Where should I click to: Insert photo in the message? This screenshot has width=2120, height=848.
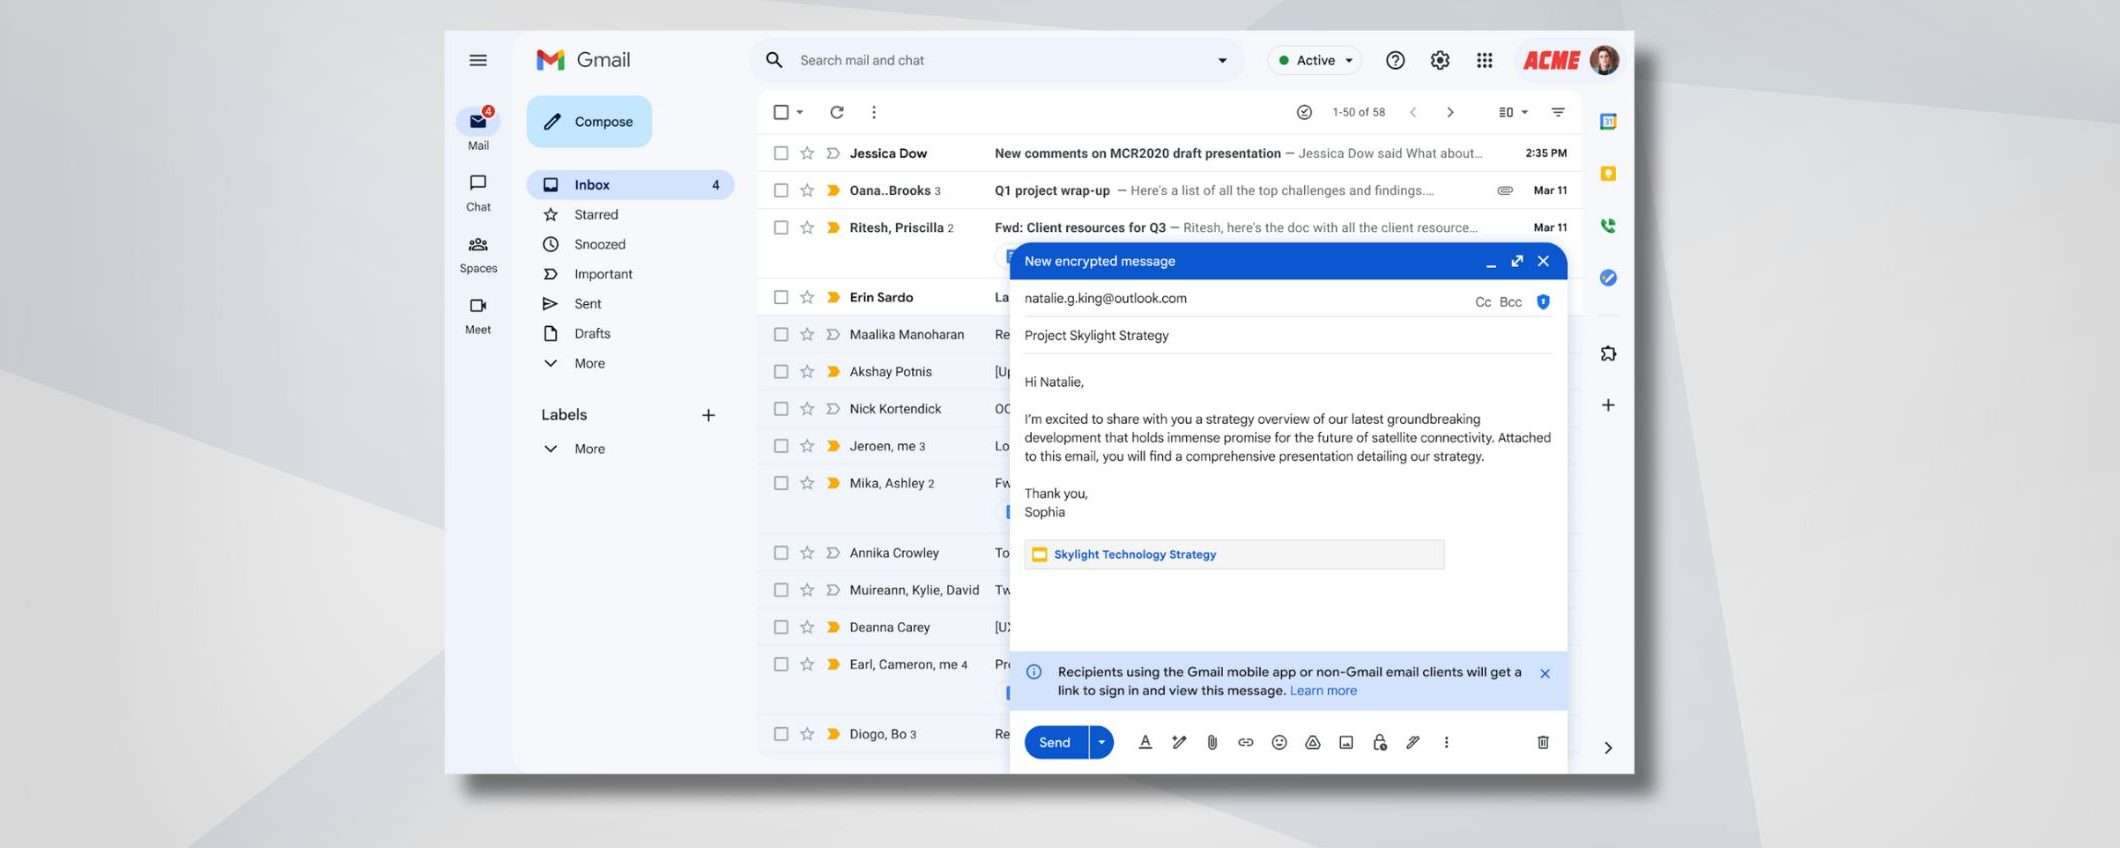click(x=1346, y=742)
